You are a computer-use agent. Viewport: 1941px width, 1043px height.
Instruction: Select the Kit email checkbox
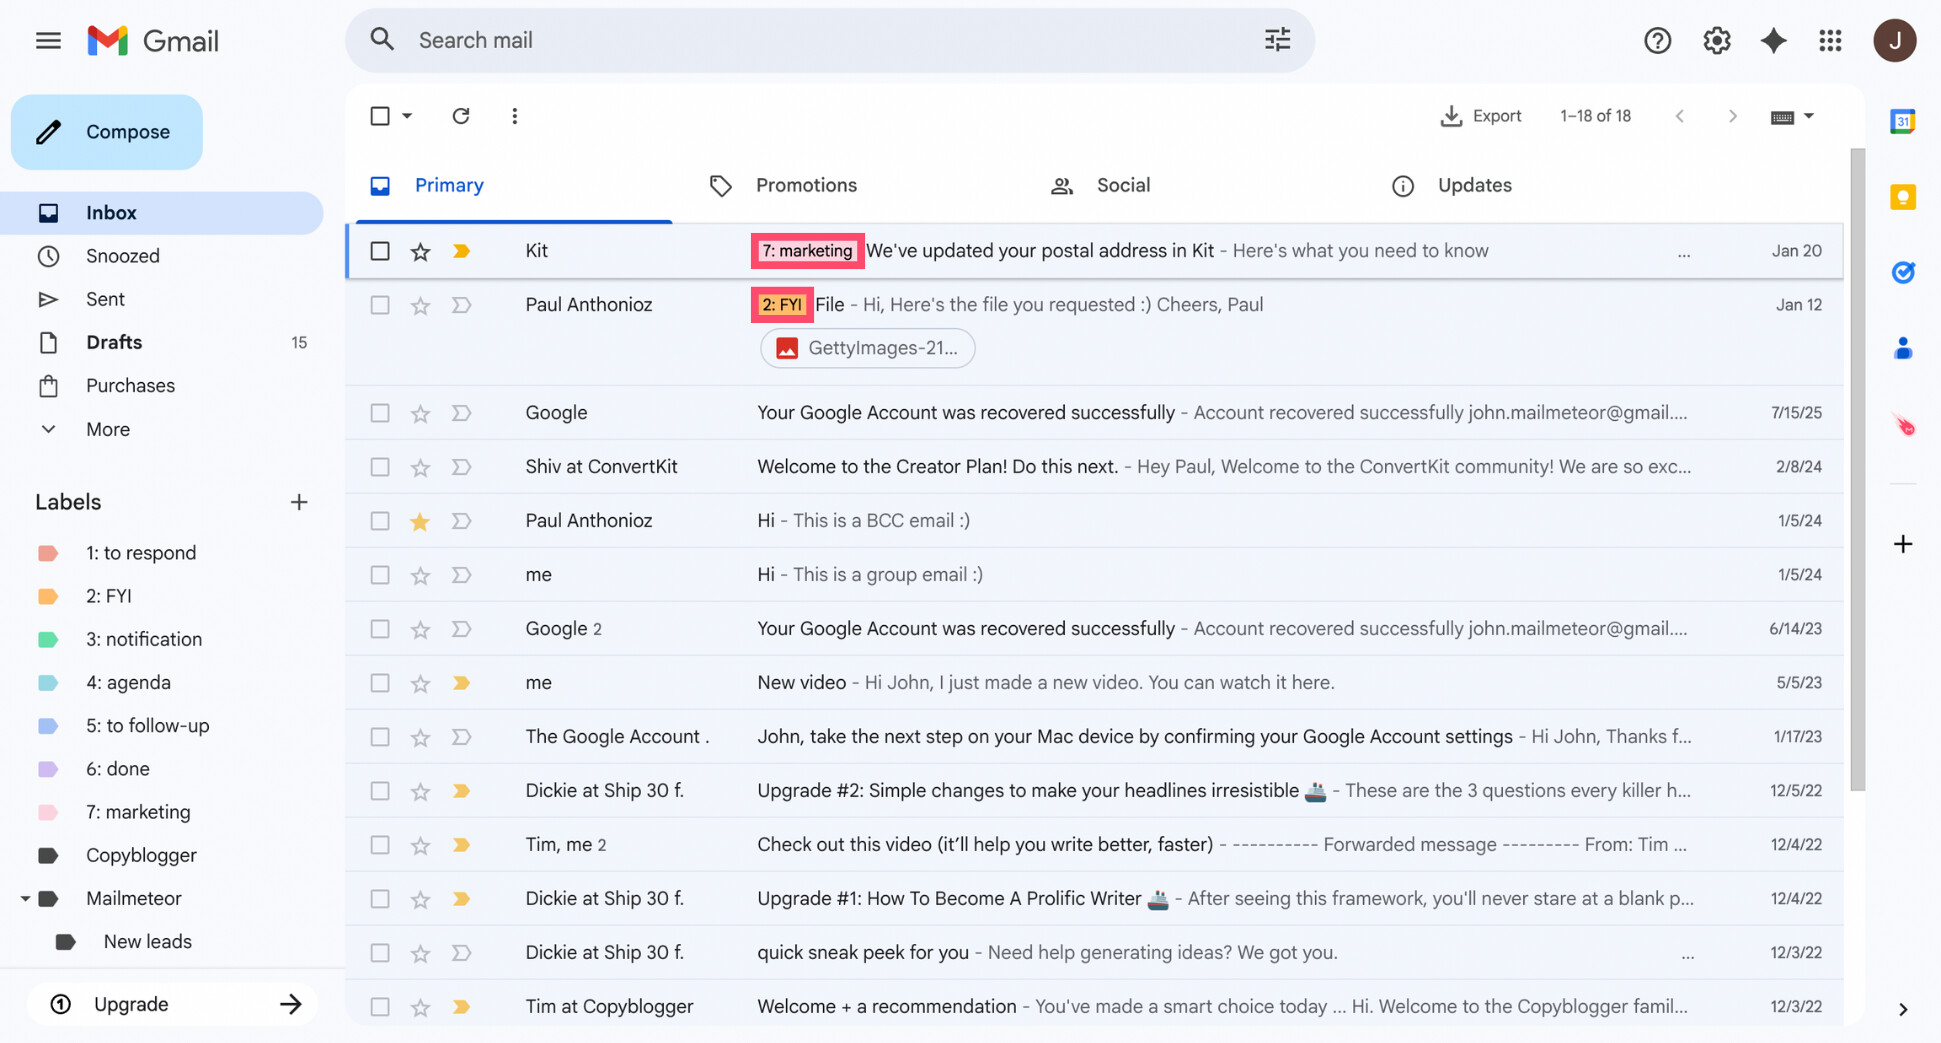(x=380, y=251)
